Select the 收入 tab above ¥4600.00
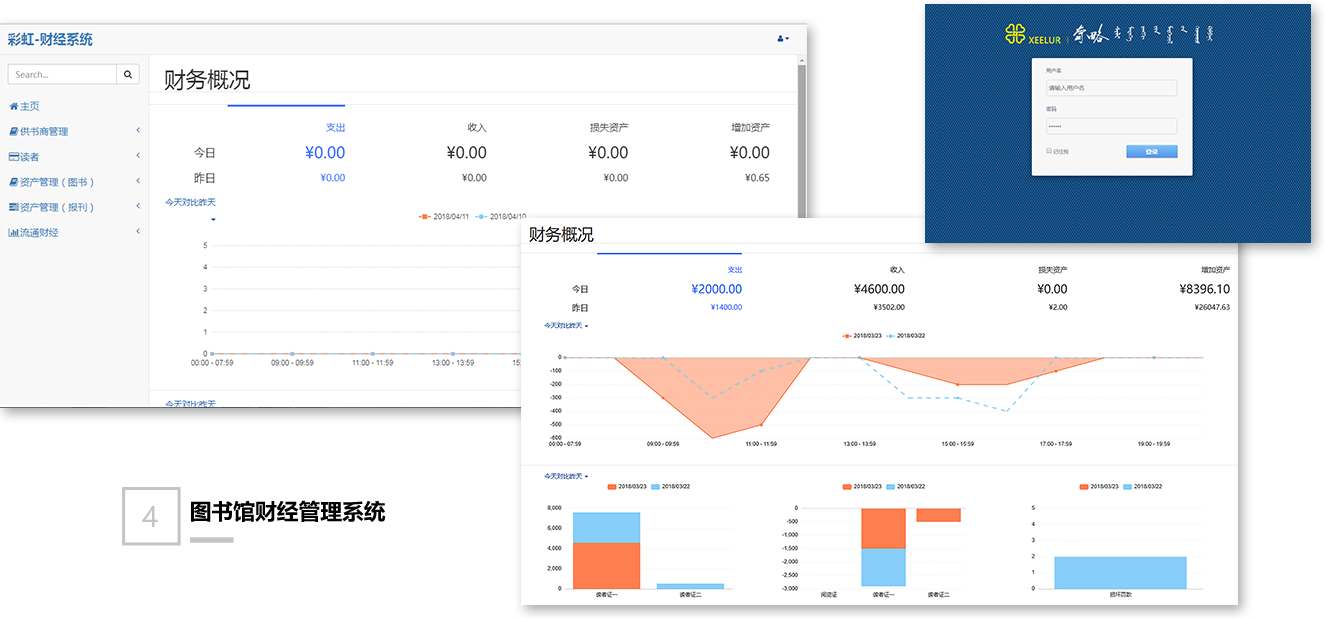1326x618 pixels. pos(897,270)
